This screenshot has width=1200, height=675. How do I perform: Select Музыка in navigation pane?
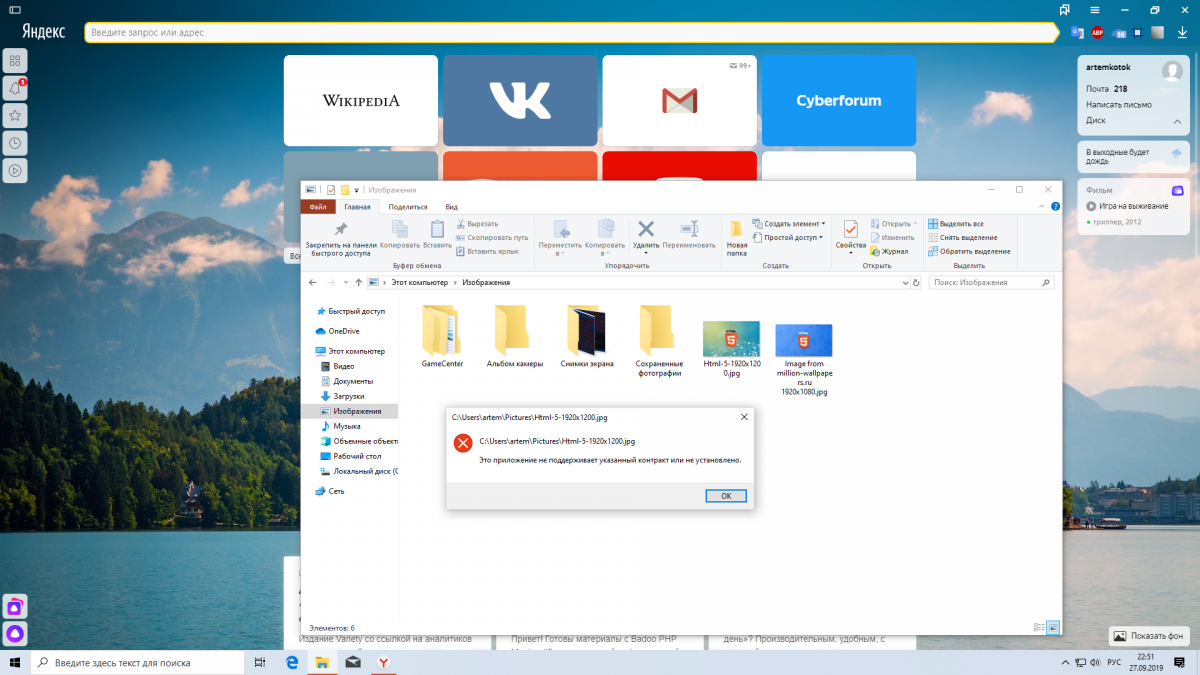[x=340, y=426]
